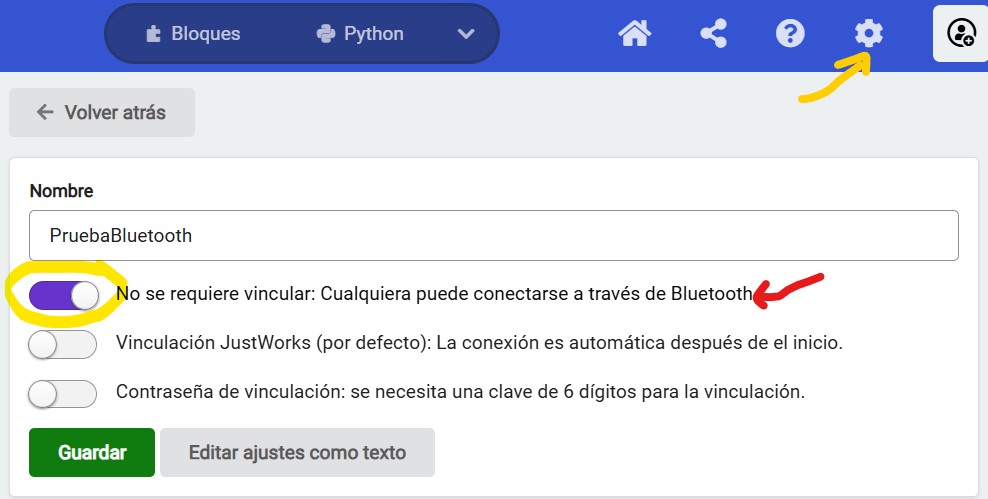Go to the Home page icon
Screen dimensions: 988x499
tap(635, 34)
